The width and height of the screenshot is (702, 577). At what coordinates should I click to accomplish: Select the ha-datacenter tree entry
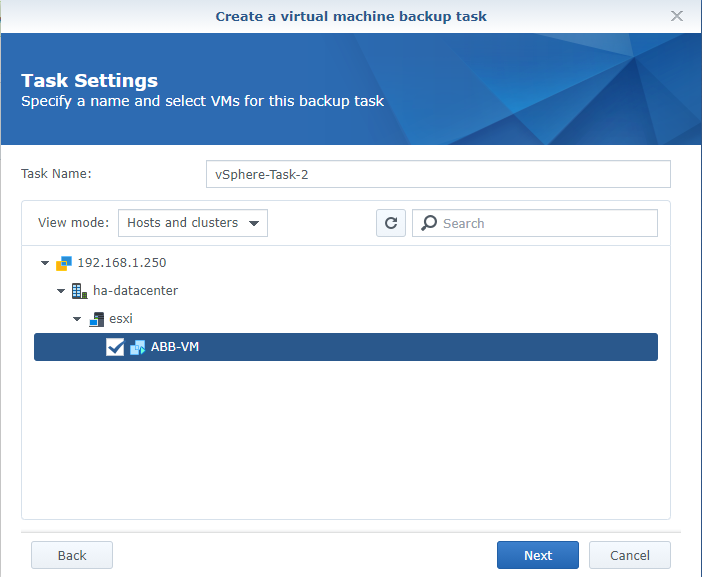(x=135, y=291)
